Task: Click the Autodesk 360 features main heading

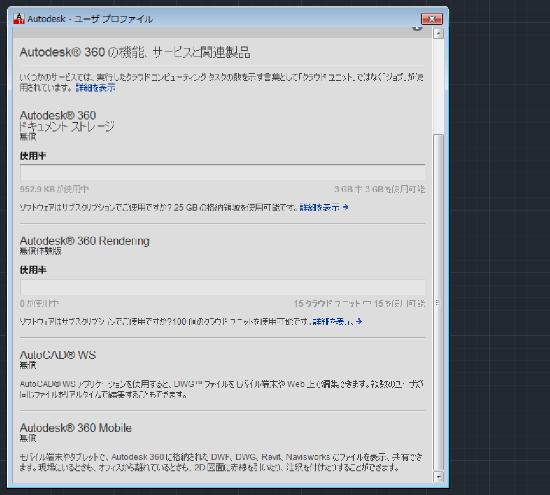Action: (x=135, y=53)
